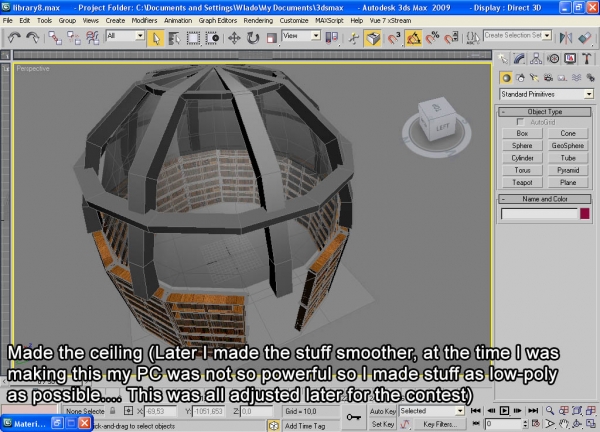Toggle the Angle Snap
The image size is (600, 432).
tap(413, 38)
